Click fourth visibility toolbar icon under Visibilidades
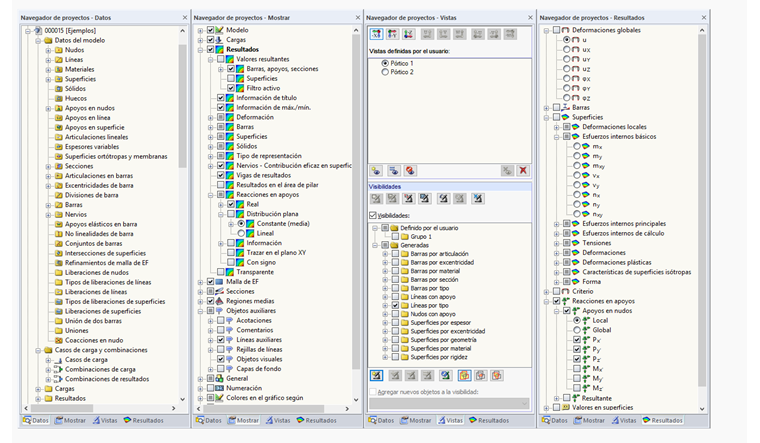Viewport: 760px width, 443px height. tap(425, 198)
